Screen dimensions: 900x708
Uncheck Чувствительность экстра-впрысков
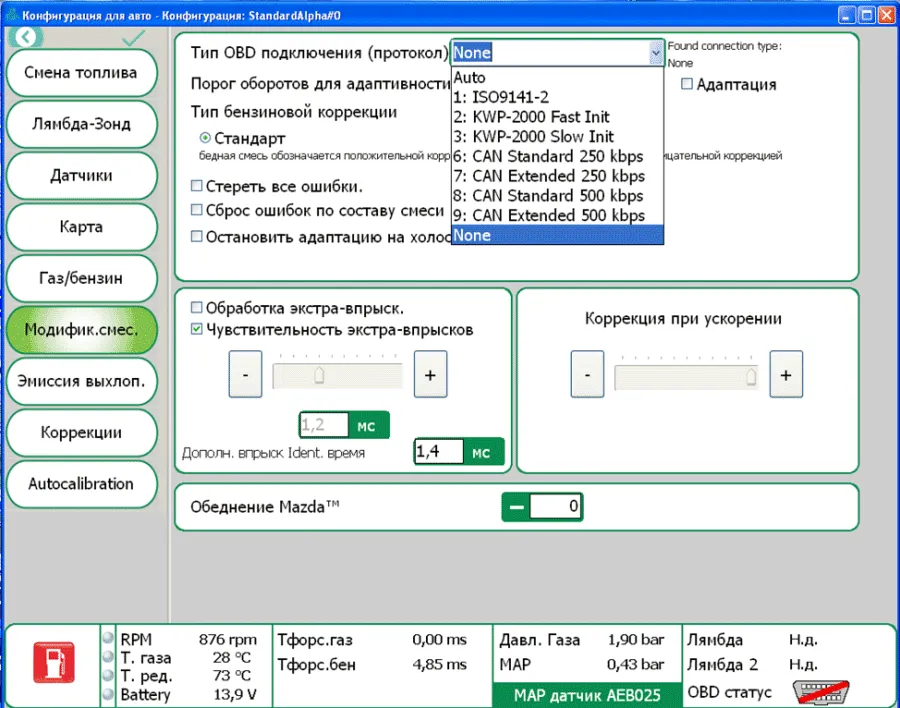point(196,329)
